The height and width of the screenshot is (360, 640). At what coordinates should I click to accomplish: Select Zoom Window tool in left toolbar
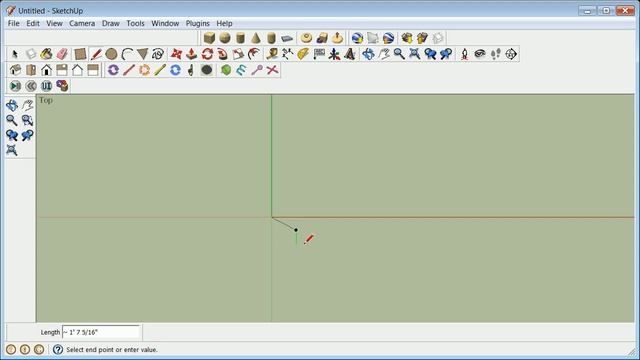27,120
